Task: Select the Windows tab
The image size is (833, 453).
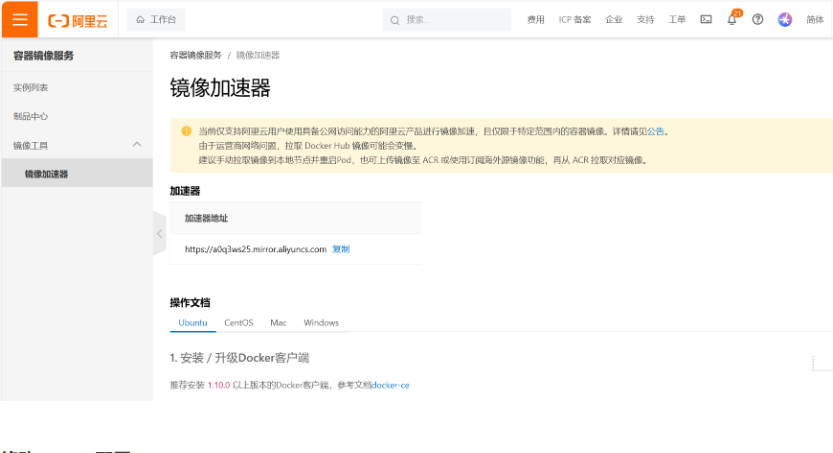Action: click(321, 322)
